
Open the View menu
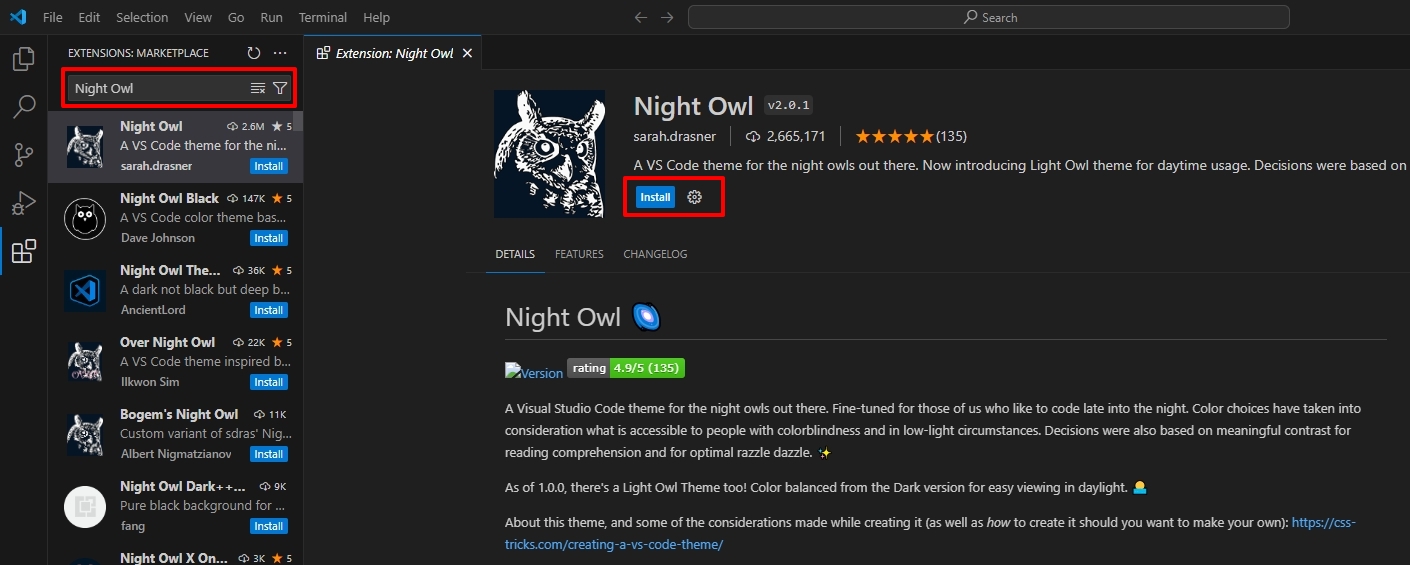(x=198, y=17)
